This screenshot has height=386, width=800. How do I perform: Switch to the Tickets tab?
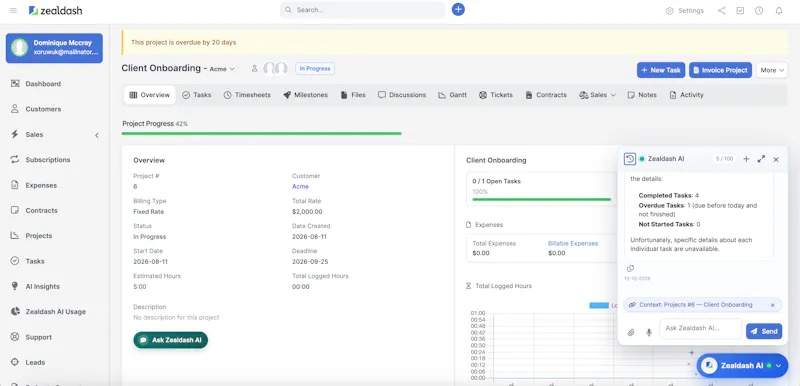tap(496, 95)
